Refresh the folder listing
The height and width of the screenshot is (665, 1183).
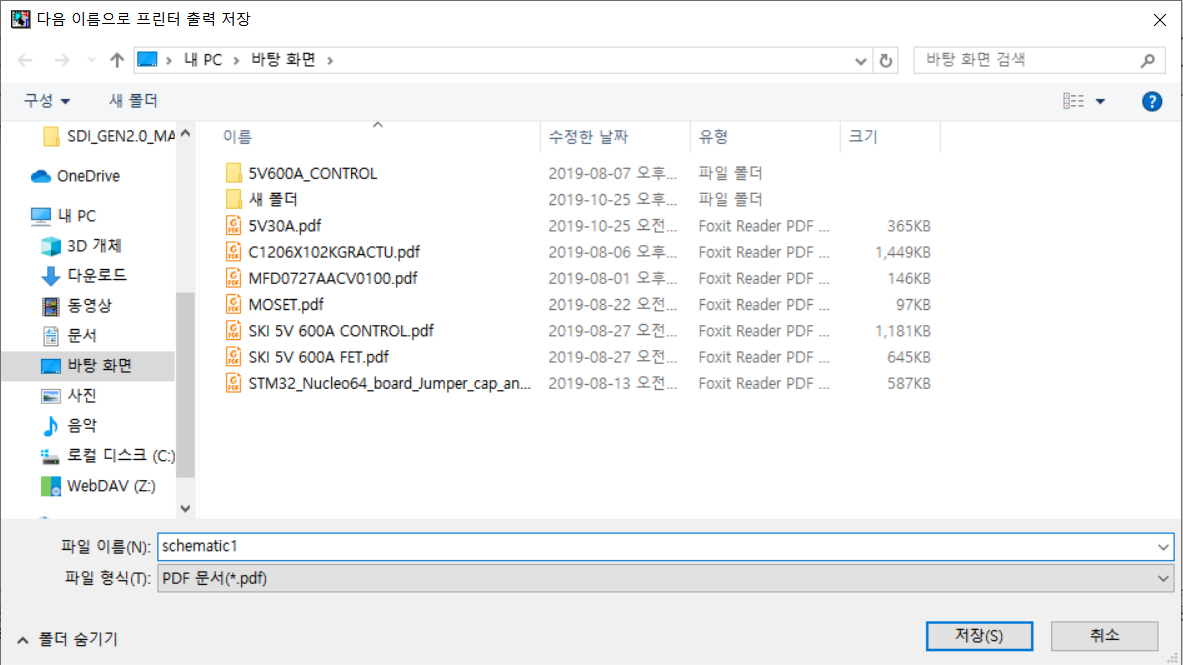point(886,60)
